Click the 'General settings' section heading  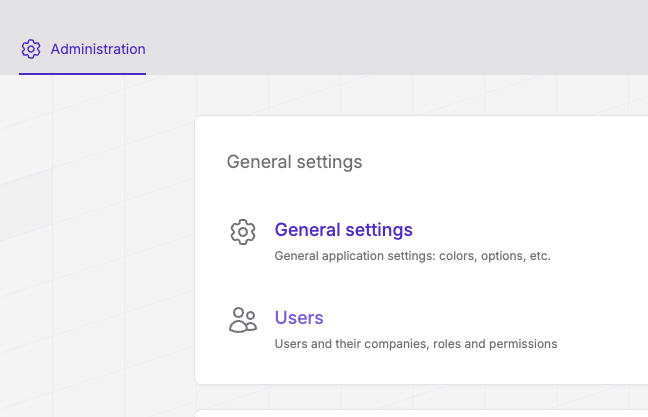click(294, 162)
